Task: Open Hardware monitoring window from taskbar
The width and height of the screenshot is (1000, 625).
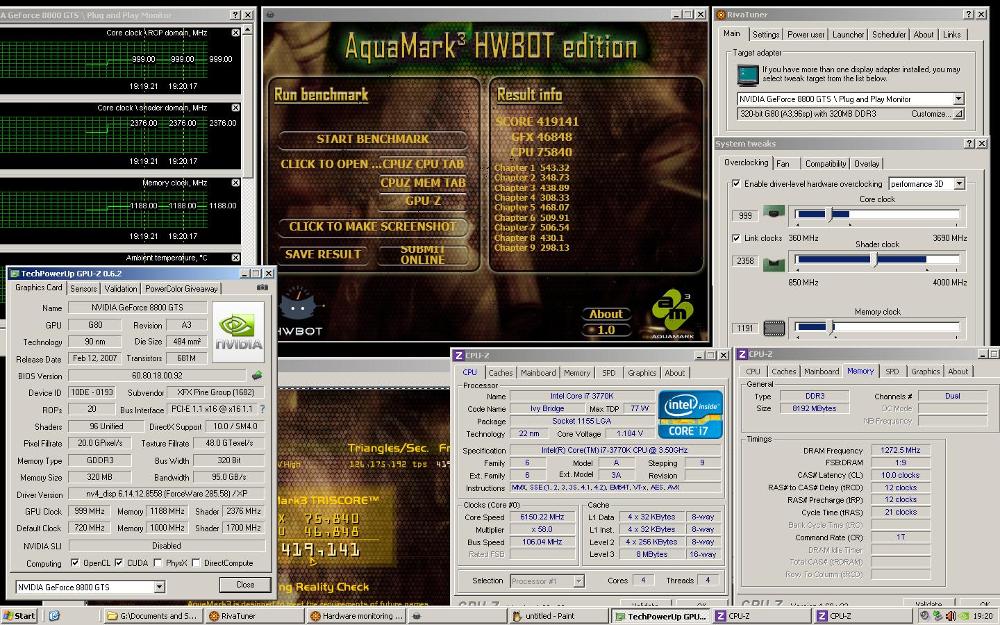Action: 355,616
